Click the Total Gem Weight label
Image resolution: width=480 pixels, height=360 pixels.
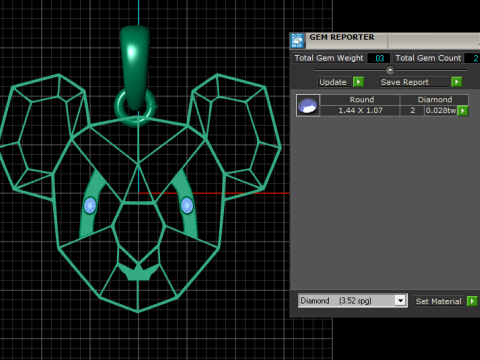point(329,58)
